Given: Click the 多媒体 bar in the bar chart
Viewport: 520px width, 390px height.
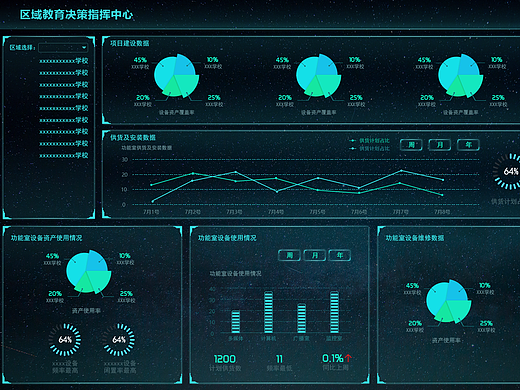Looking at the screenshot, I should (x=236, y=321).
